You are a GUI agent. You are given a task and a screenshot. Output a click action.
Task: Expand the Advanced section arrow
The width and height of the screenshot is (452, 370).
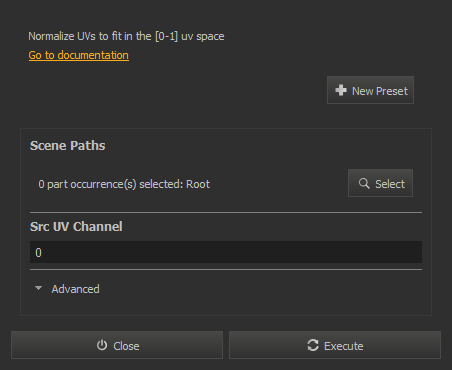click(39, 288)
